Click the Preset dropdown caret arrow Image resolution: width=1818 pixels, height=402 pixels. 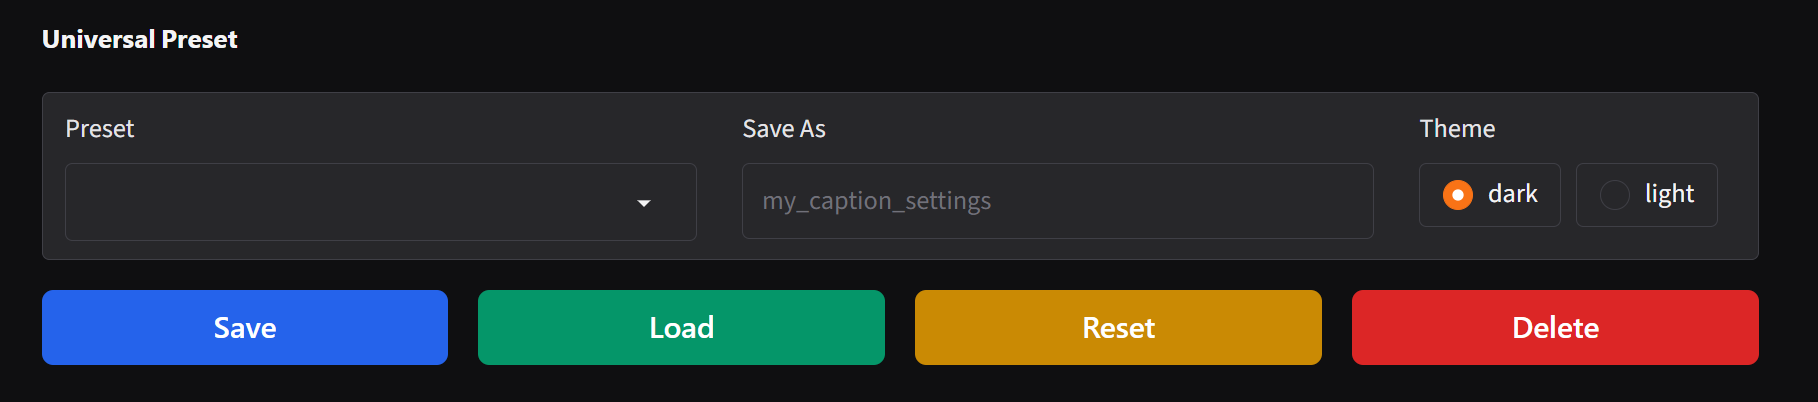[x=644, y=203]
